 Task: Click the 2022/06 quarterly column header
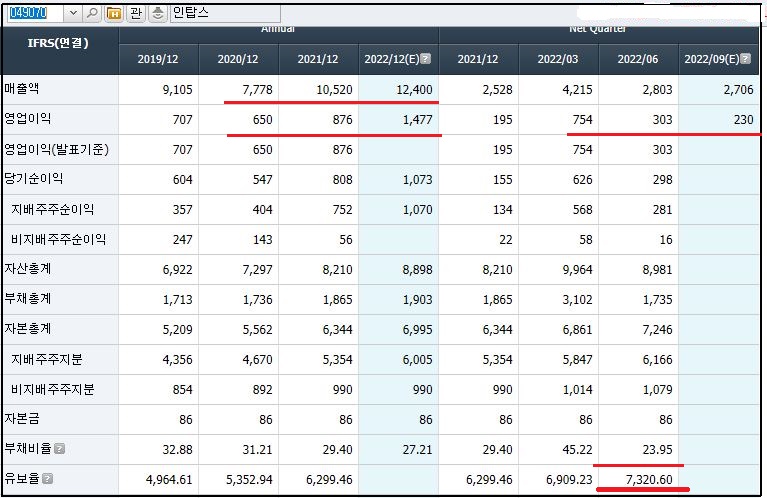[x=638, y=59]
